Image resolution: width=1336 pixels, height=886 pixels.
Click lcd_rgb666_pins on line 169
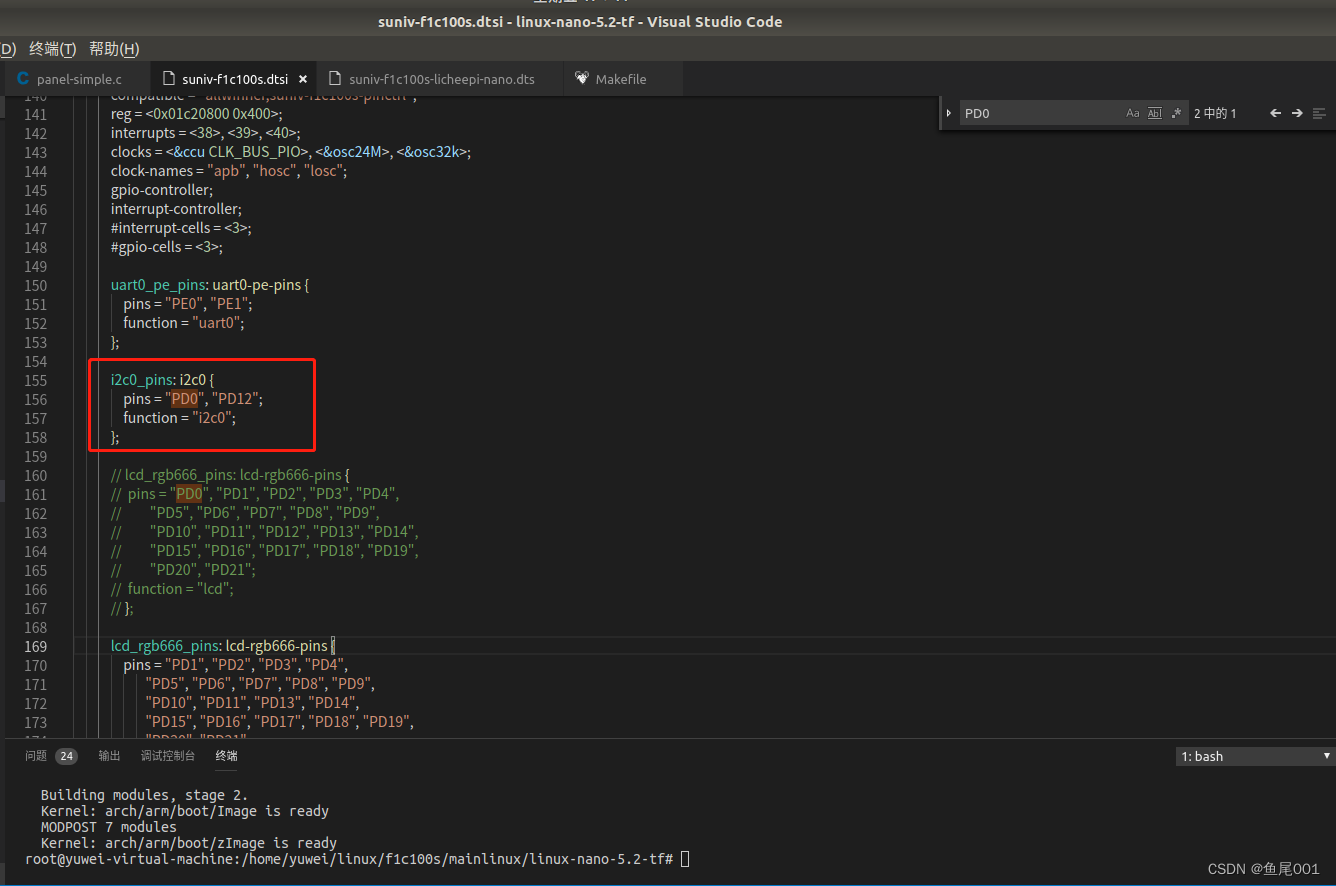tap(164, 646)
